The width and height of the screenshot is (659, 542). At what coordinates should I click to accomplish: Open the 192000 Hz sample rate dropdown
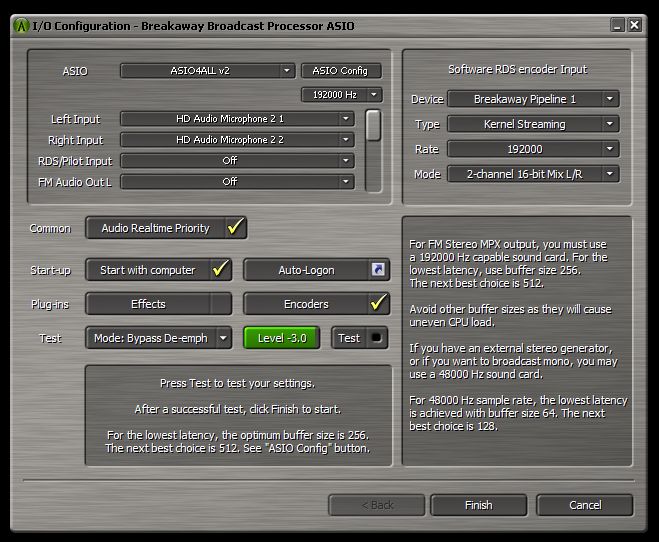[x=342, y=95]
